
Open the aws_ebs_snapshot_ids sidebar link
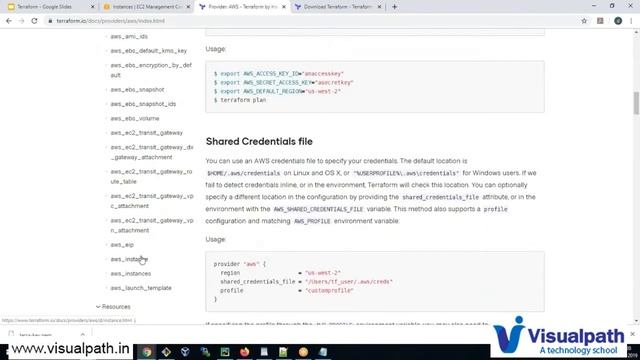[x=143, y=104]
